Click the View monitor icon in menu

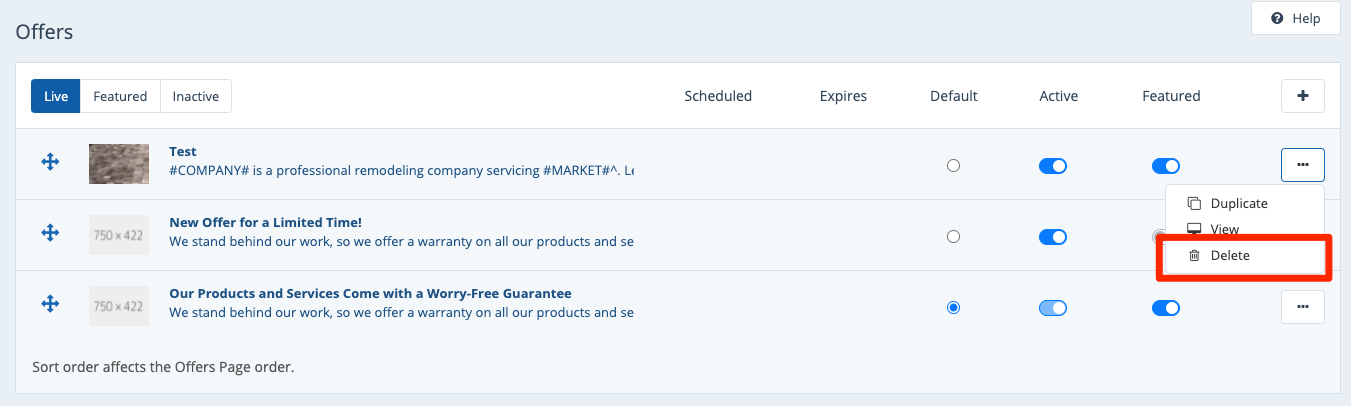click(x=1193, y=229)
